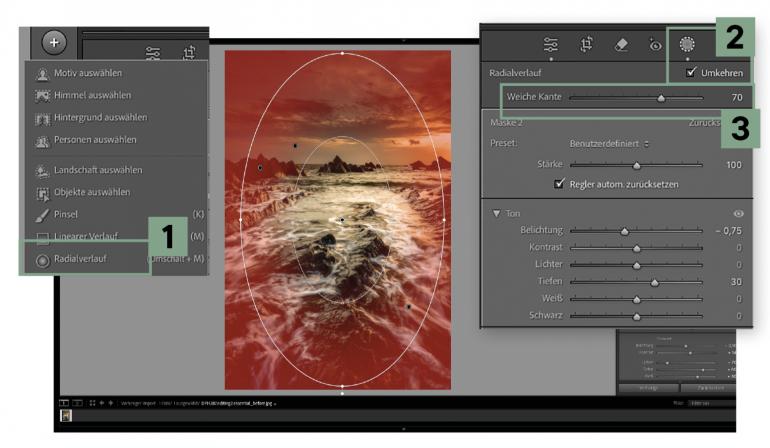Screen dimensions: 770x448
Task: Click the Zurücks reset link beside Maske 2
Action: tap(704, 122)
